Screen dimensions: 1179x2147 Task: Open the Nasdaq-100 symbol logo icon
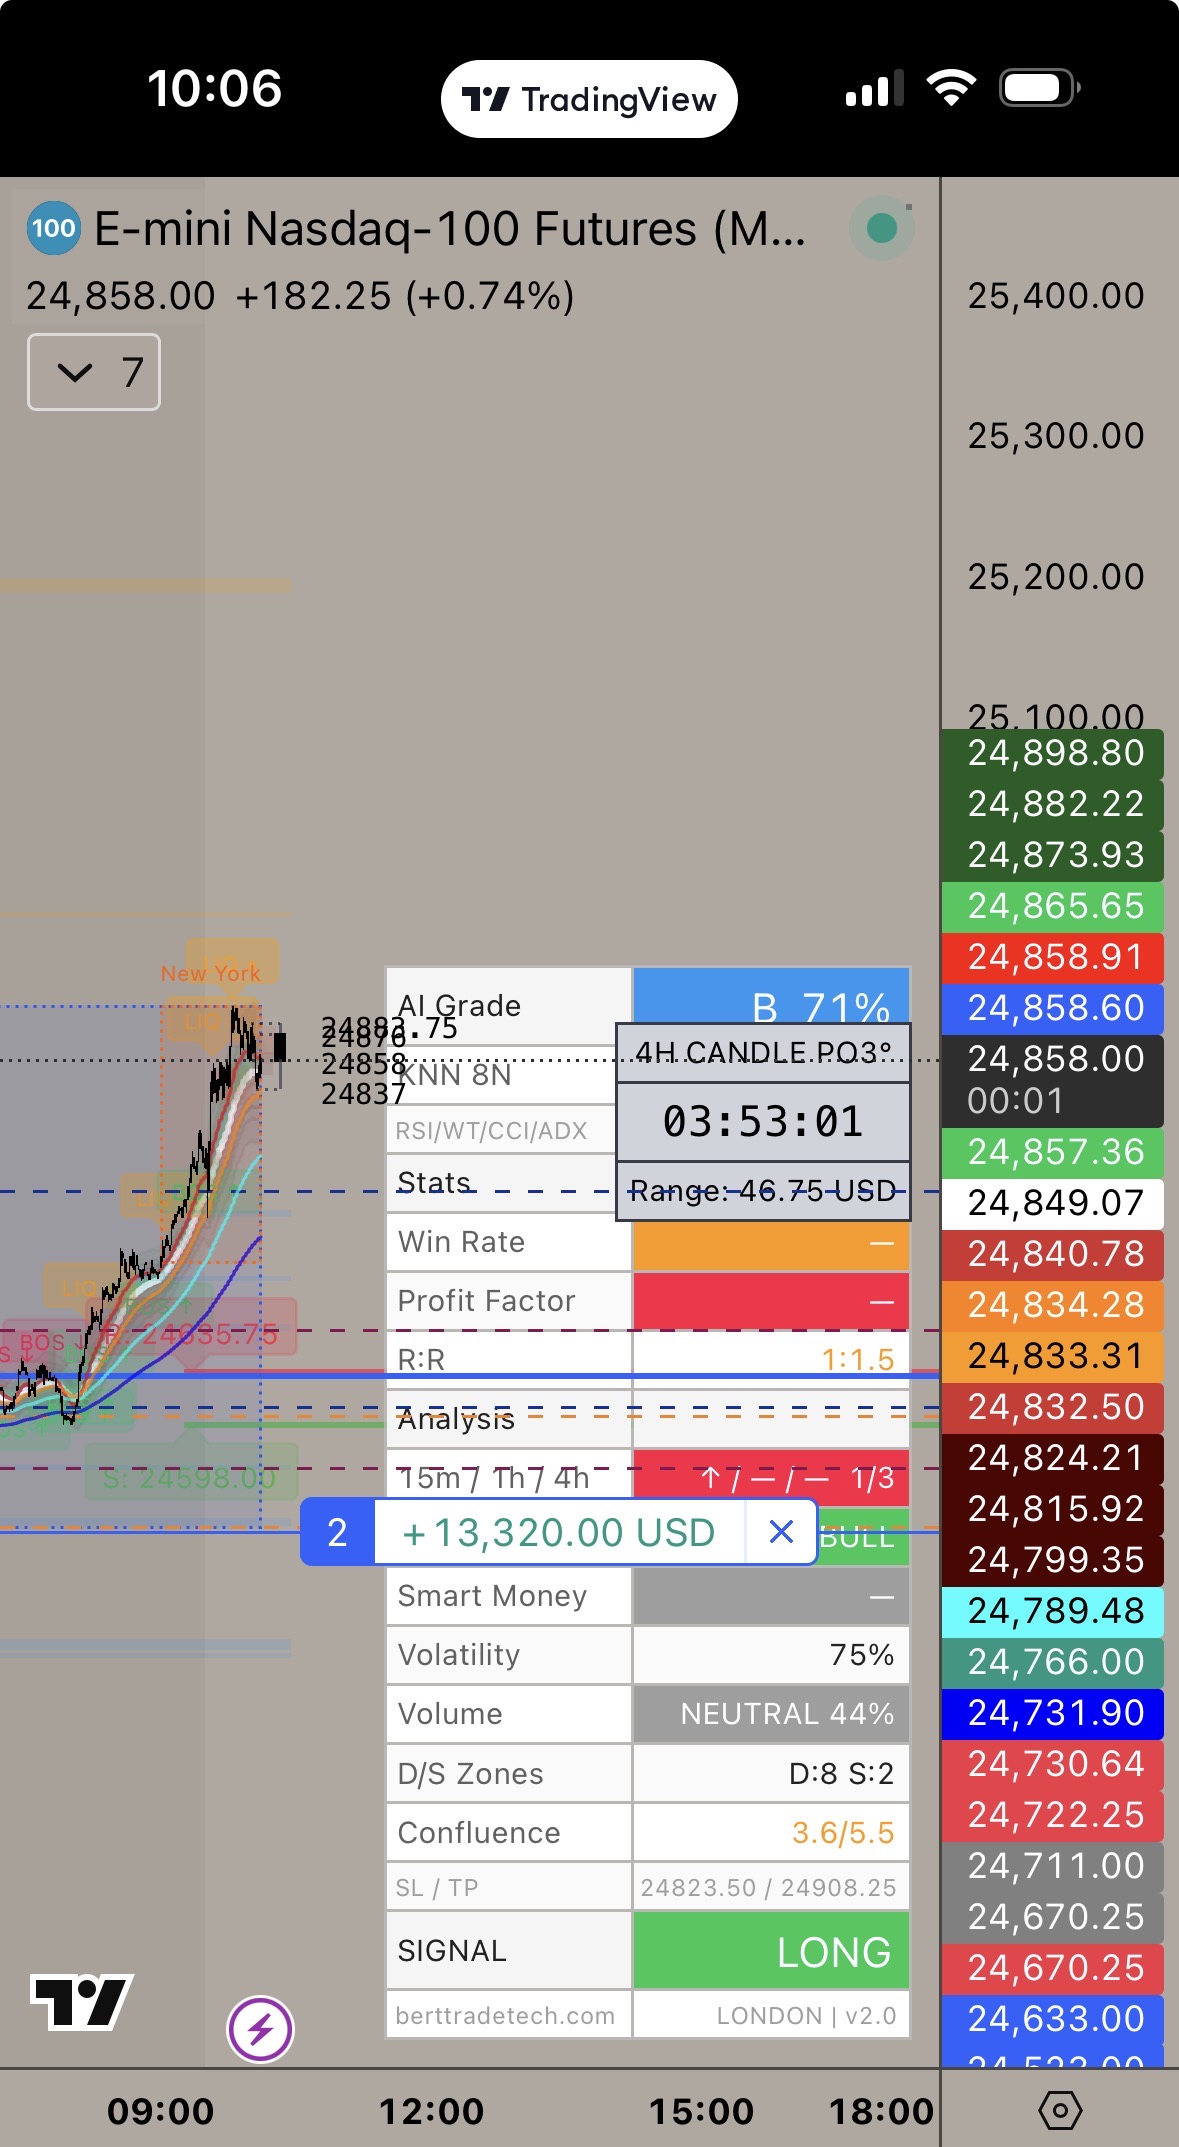pyautogui.click(x=53, y=228)
